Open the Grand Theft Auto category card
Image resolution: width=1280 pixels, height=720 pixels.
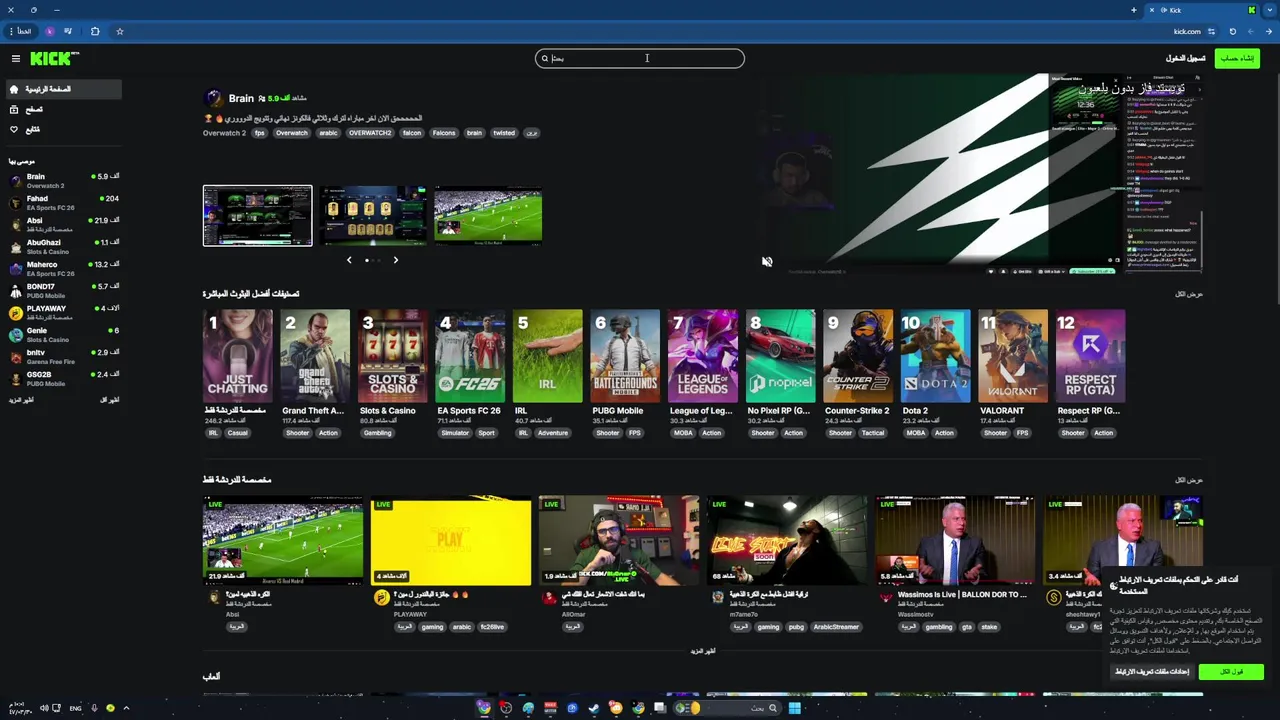(x=315, y=356)
